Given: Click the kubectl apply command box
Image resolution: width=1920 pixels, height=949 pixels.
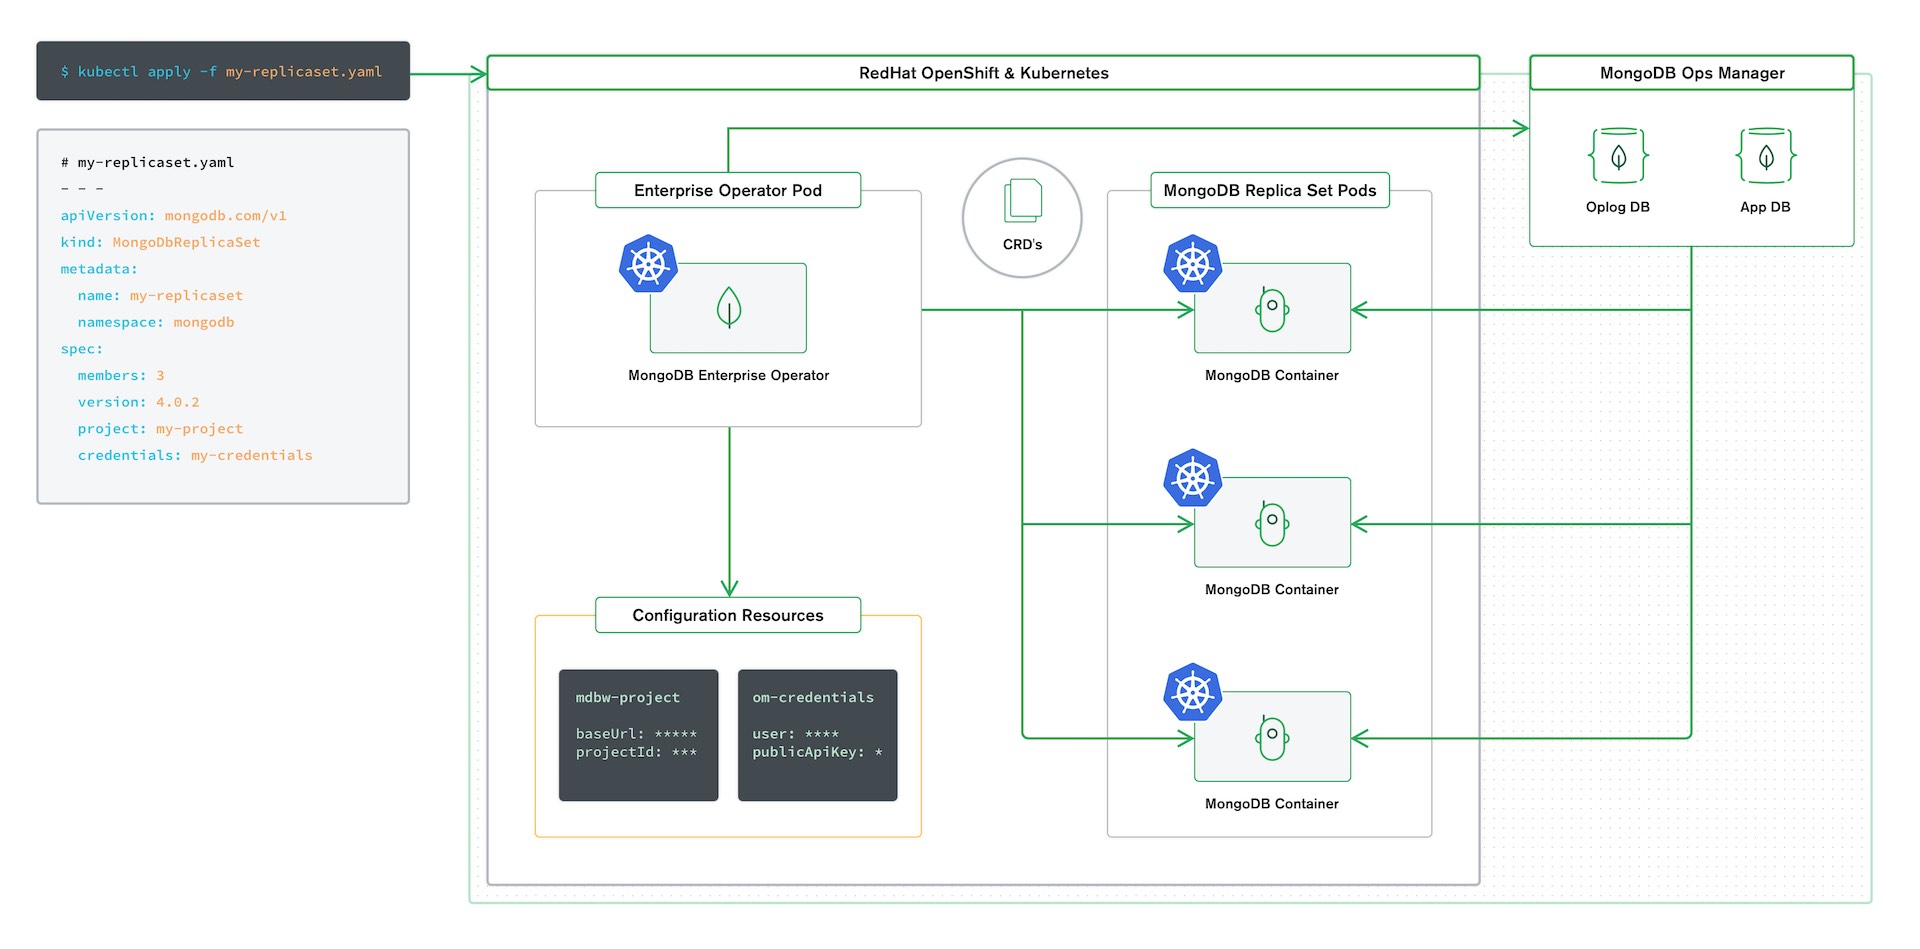Looking at the screenshot, I should click(x=223, y=71).
